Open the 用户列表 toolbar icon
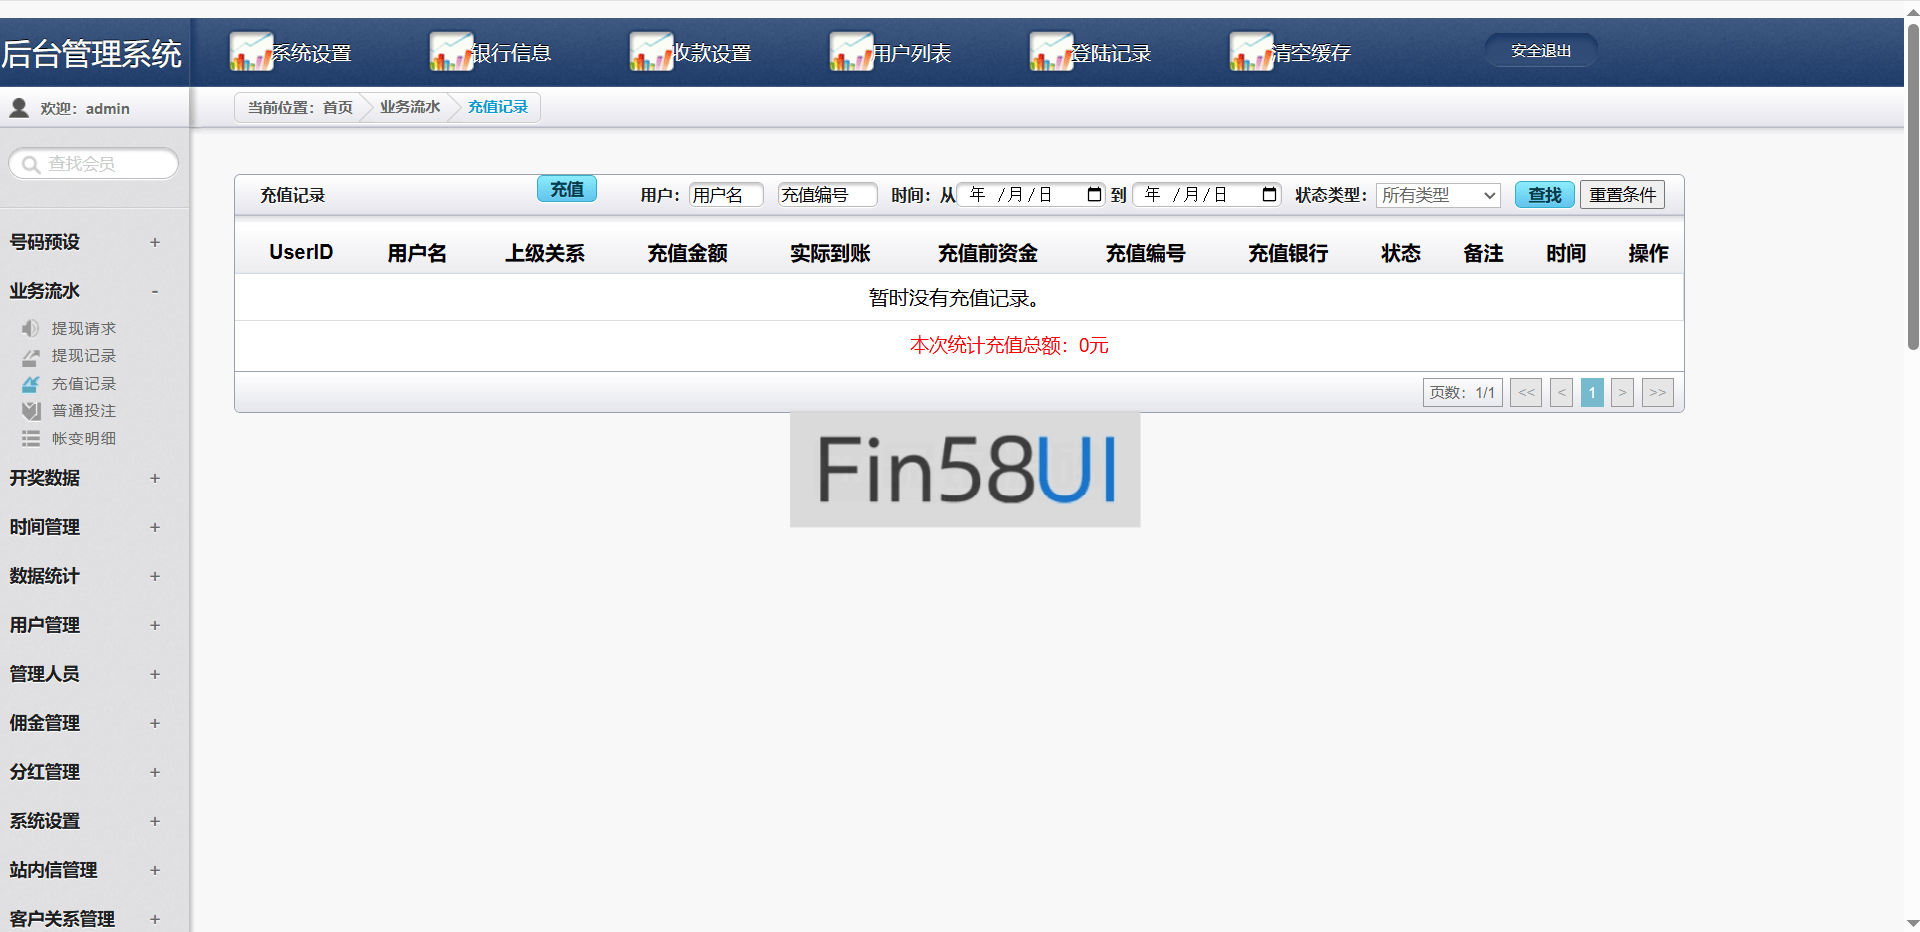The height and width of the screenshot is (932, 1920). [x=850, y=50]
